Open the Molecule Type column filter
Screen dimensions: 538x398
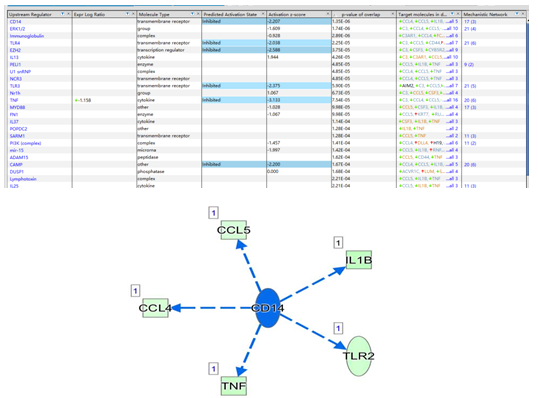[x=192, y=14]
